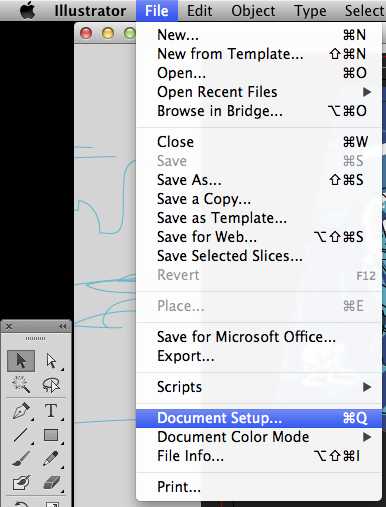Open the Select menu
This screenshot has width=386, height=507.
[365, 11]
